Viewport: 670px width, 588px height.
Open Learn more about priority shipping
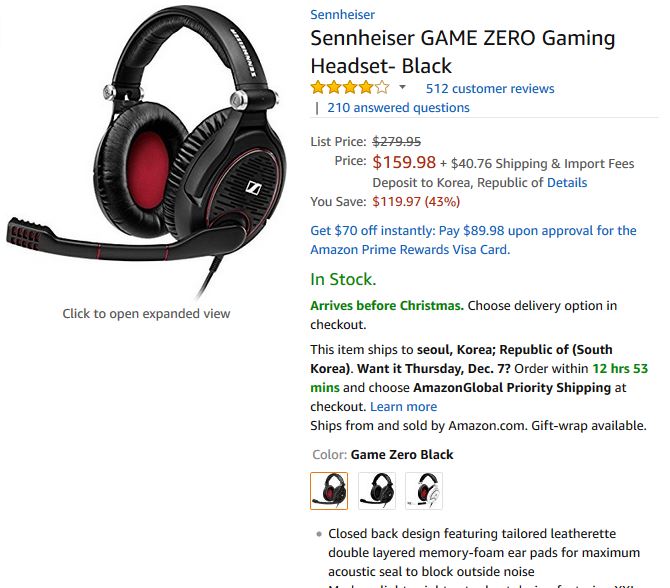tap(403, 406)
